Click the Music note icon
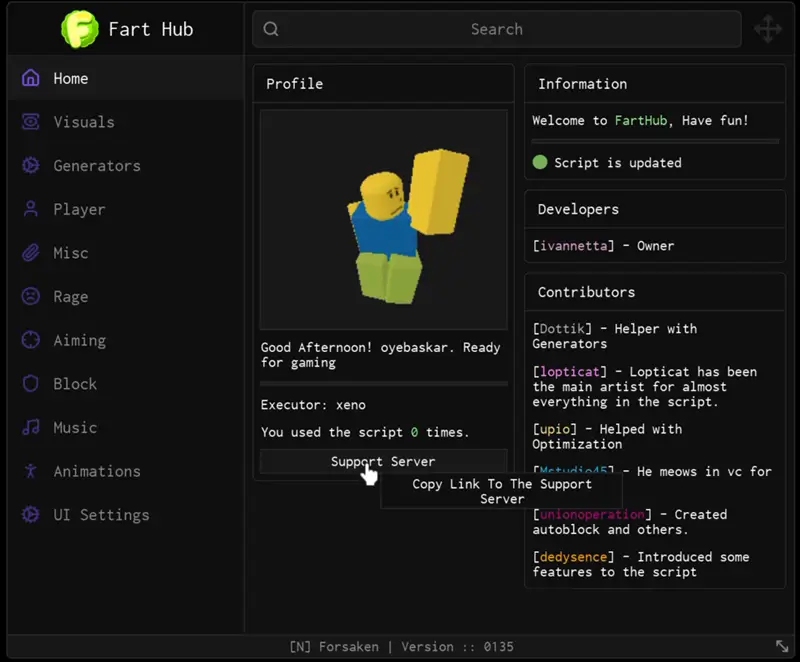 (31, 427)
